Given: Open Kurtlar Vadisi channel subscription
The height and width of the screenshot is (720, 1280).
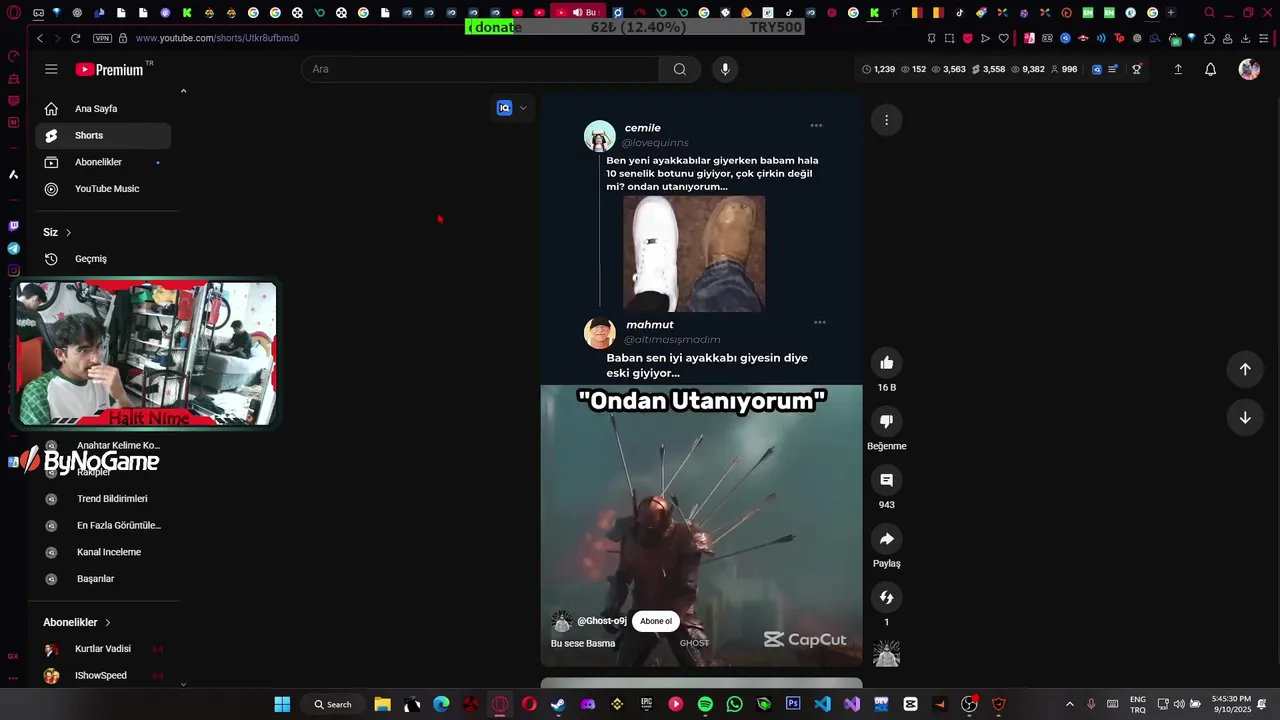Looking at the screenshot, I should (x=103, y=649).
